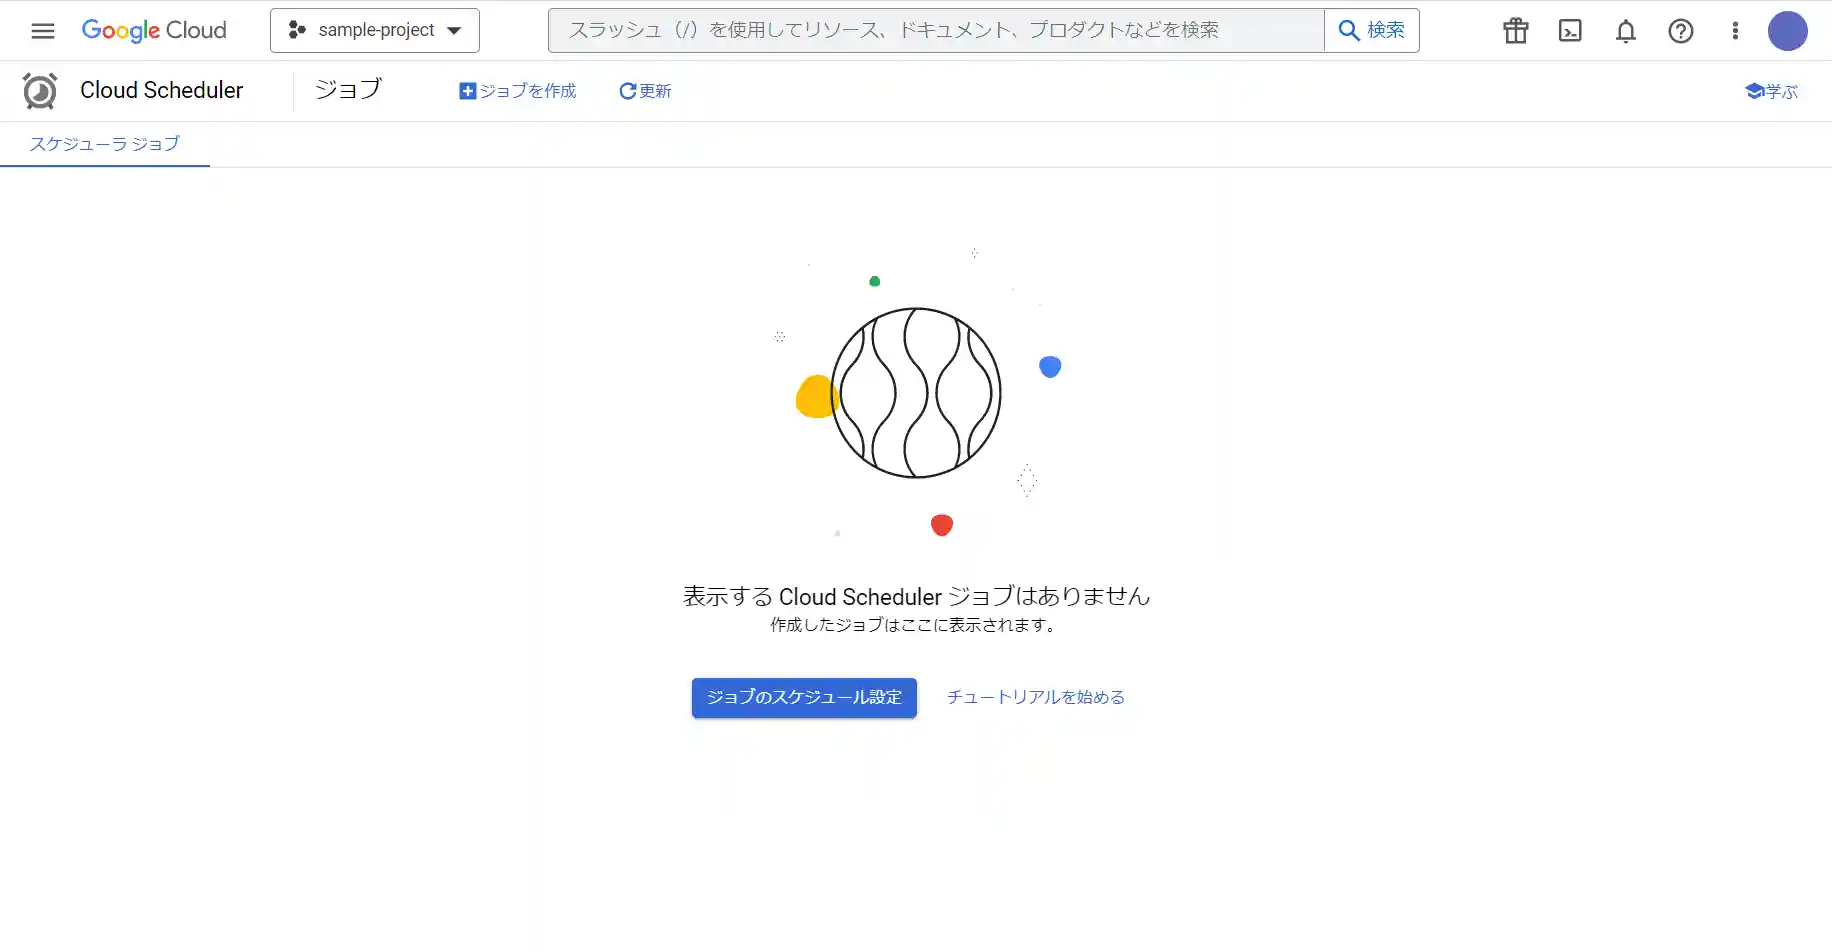Viewport: 1832px width, 952px height.
Task: Click ジョブを作成 to create a job
Action: 518,91
